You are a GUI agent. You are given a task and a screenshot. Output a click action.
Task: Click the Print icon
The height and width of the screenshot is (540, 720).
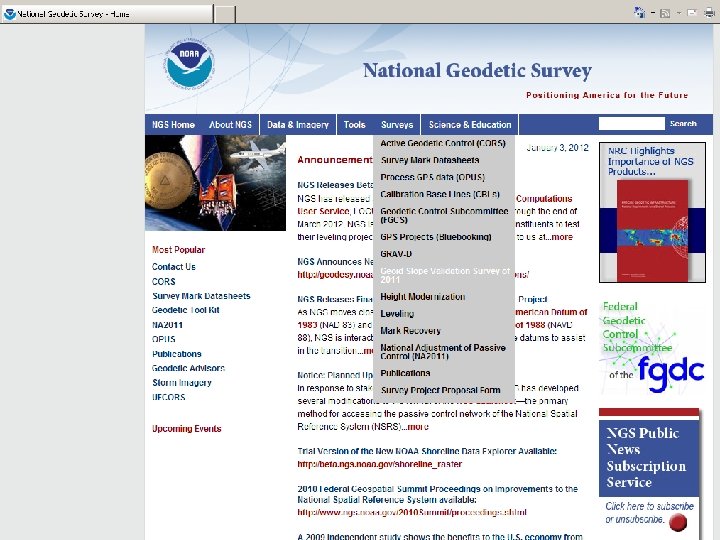pos(709,13)
